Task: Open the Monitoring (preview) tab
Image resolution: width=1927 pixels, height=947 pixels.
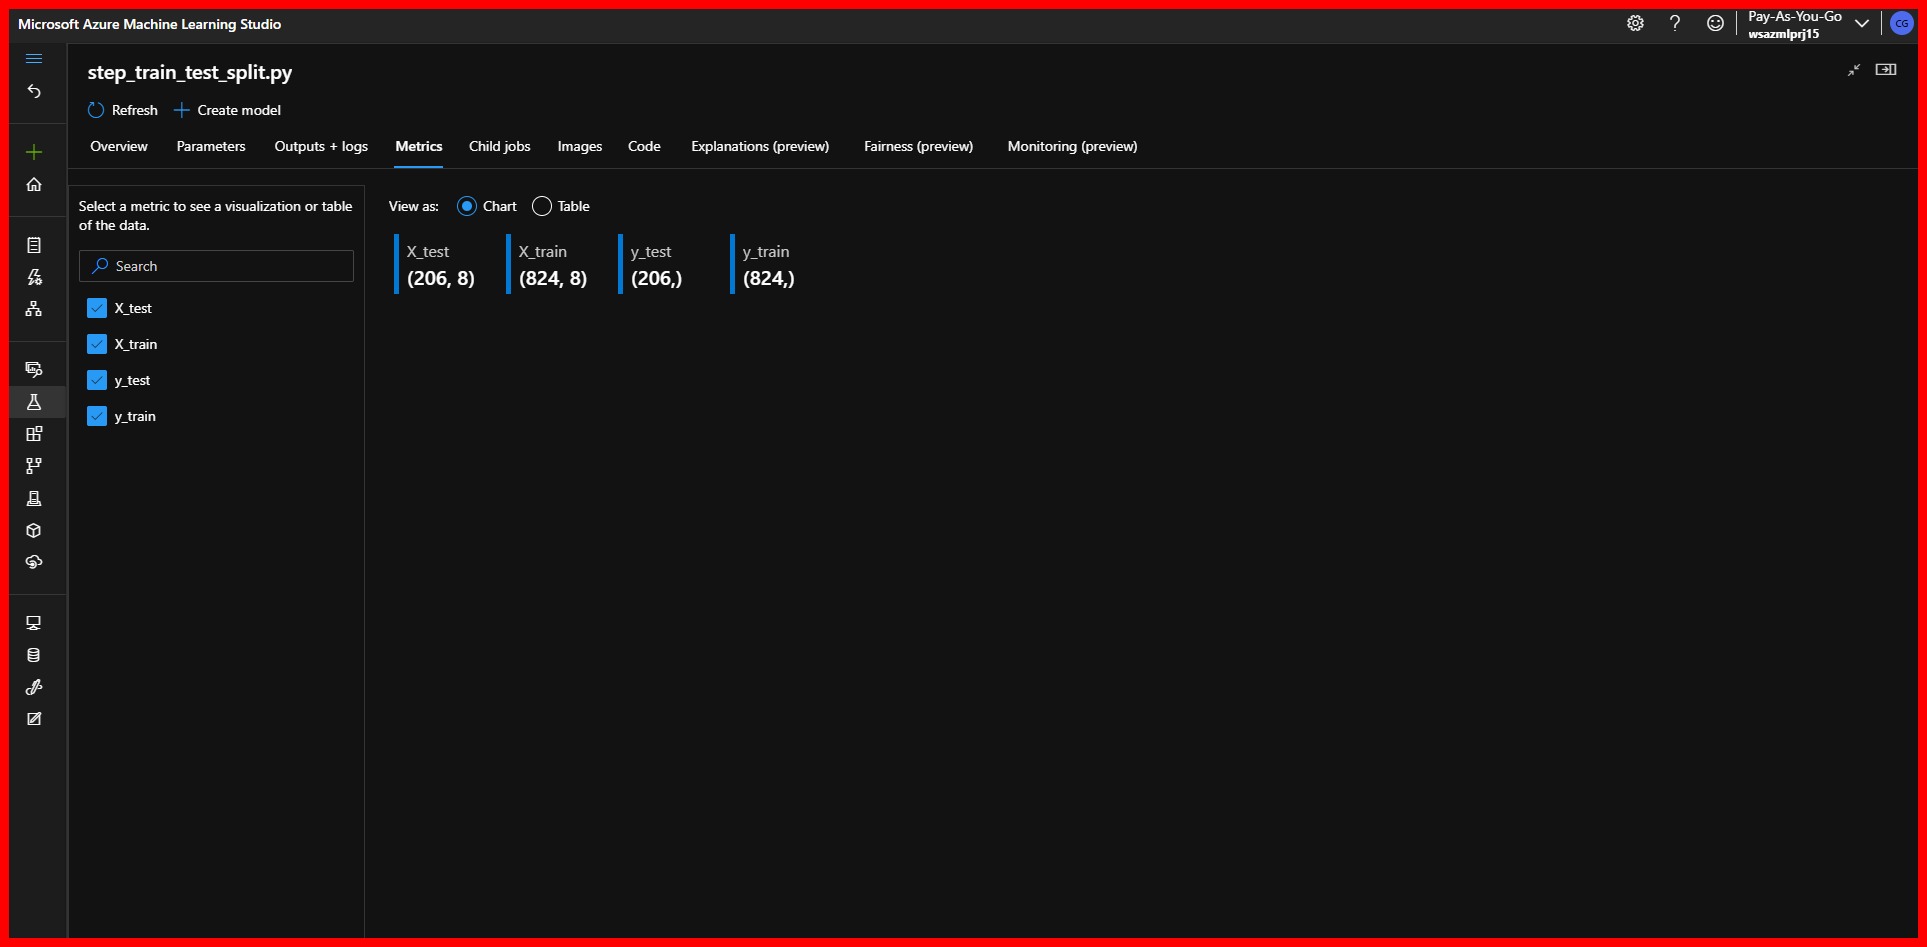Action: coord(1072,146)
